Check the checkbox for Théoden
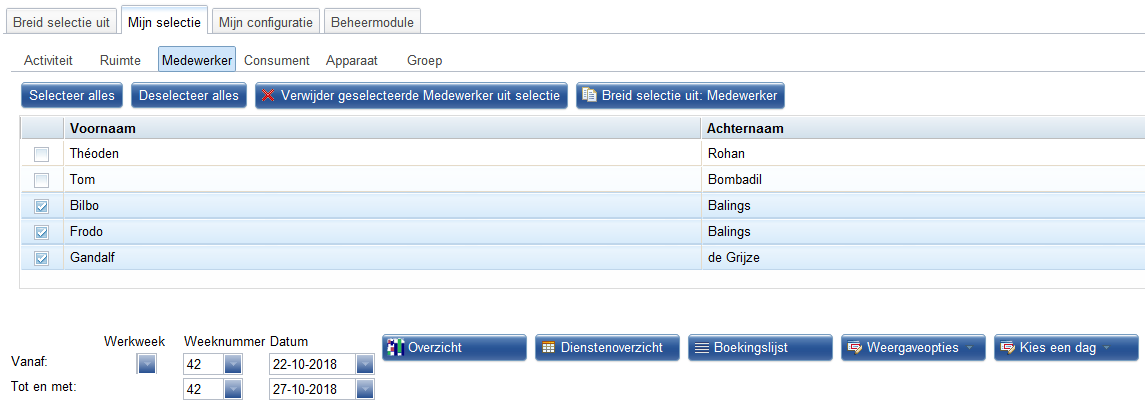The image size is (1145, 403). [42, 155]
